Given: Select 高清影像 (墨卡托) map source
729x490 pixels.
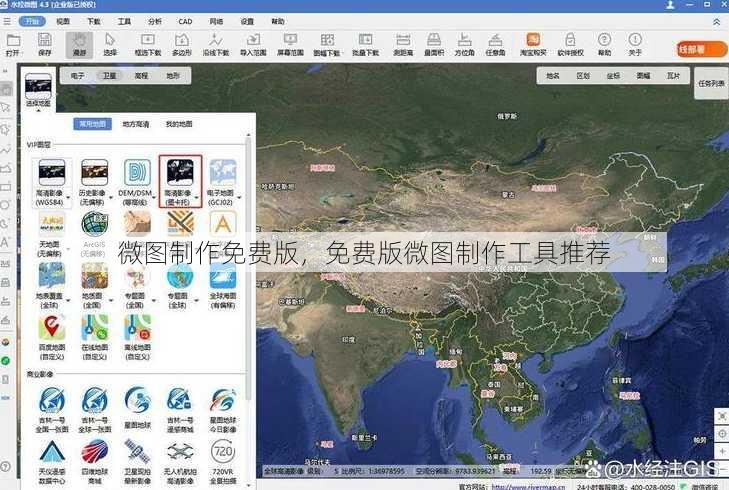Looking at the screenshot, I should [x=179, y=182].
